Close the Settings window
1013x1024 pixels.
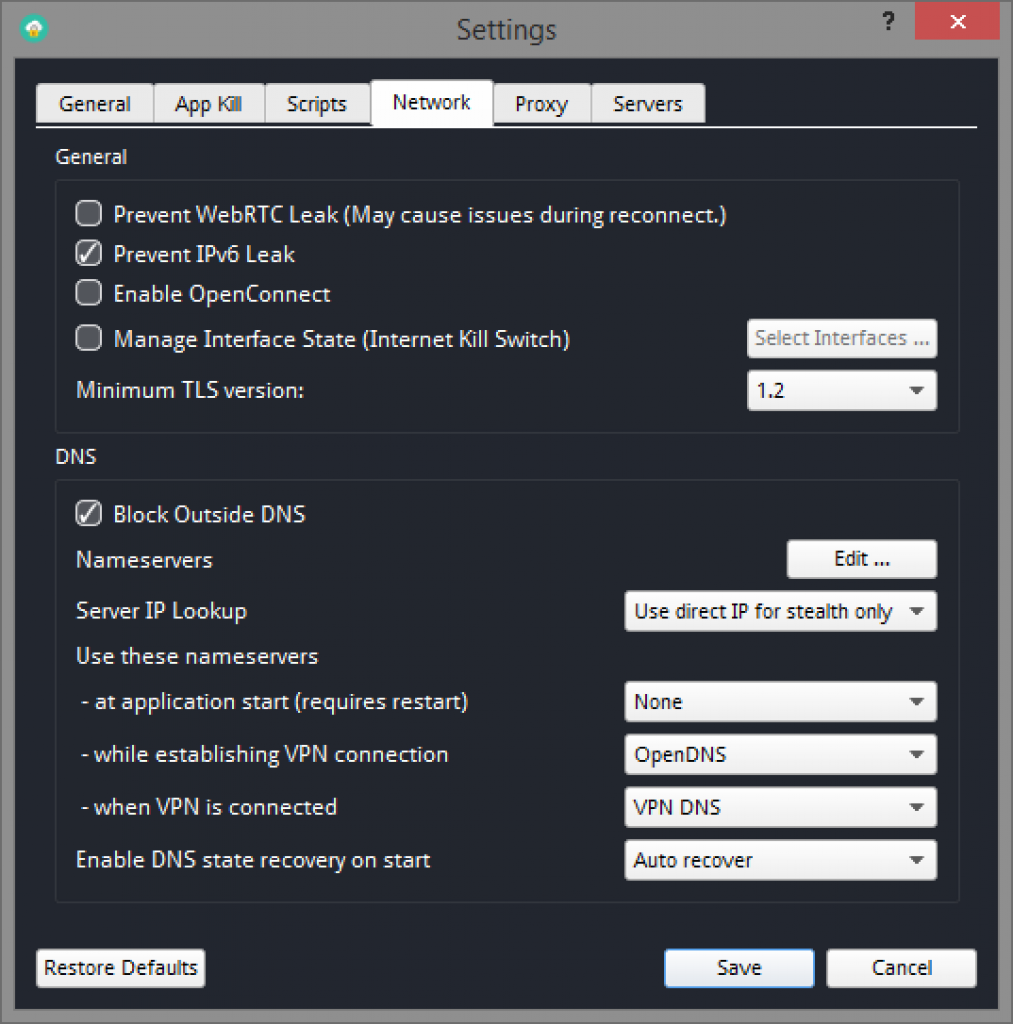[x=957, y=22]
